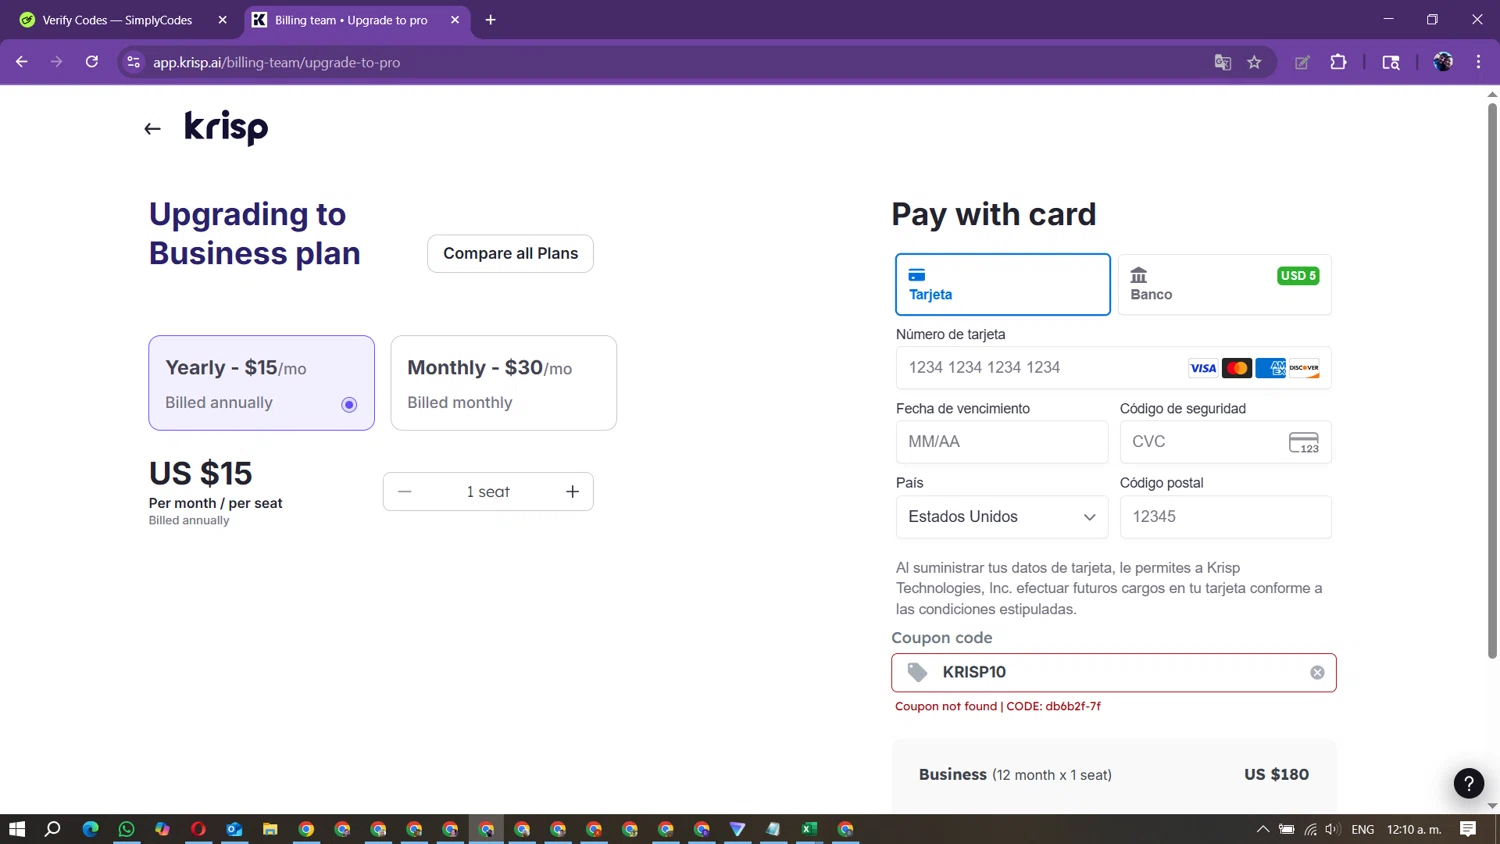Click the MM/AA expiry date field

coord(1002,442)
